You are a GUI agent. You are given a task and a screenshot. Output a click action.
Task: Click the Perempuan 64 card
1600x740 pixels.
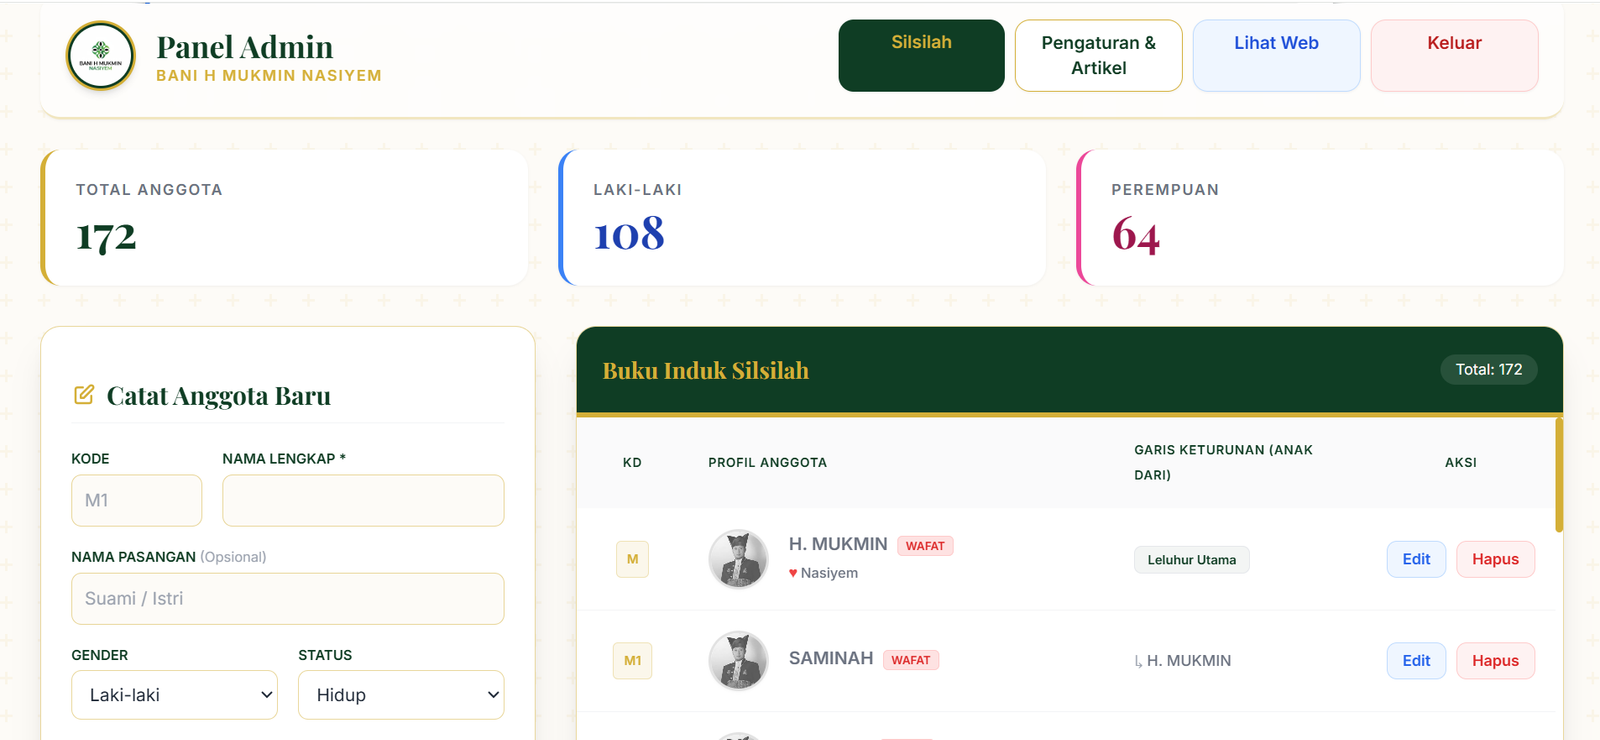pyautogui.click(x=1320, y=218)
